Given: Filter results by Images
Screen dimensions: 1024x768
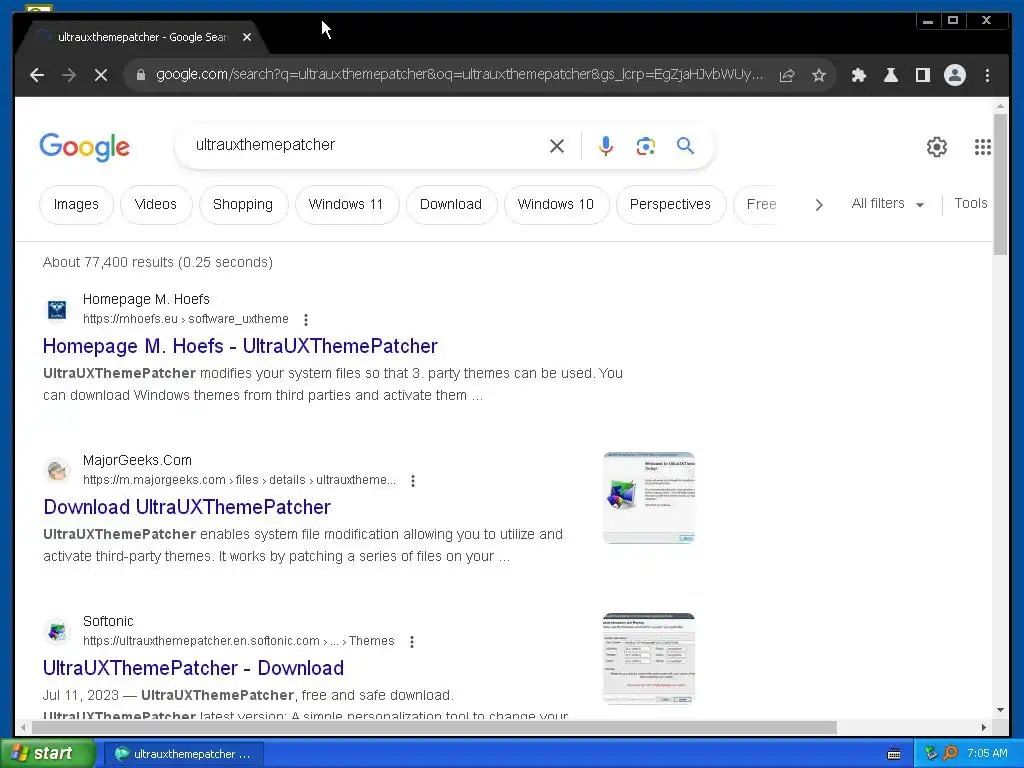Looking at the screenshot, I should (x=76, y=204).
